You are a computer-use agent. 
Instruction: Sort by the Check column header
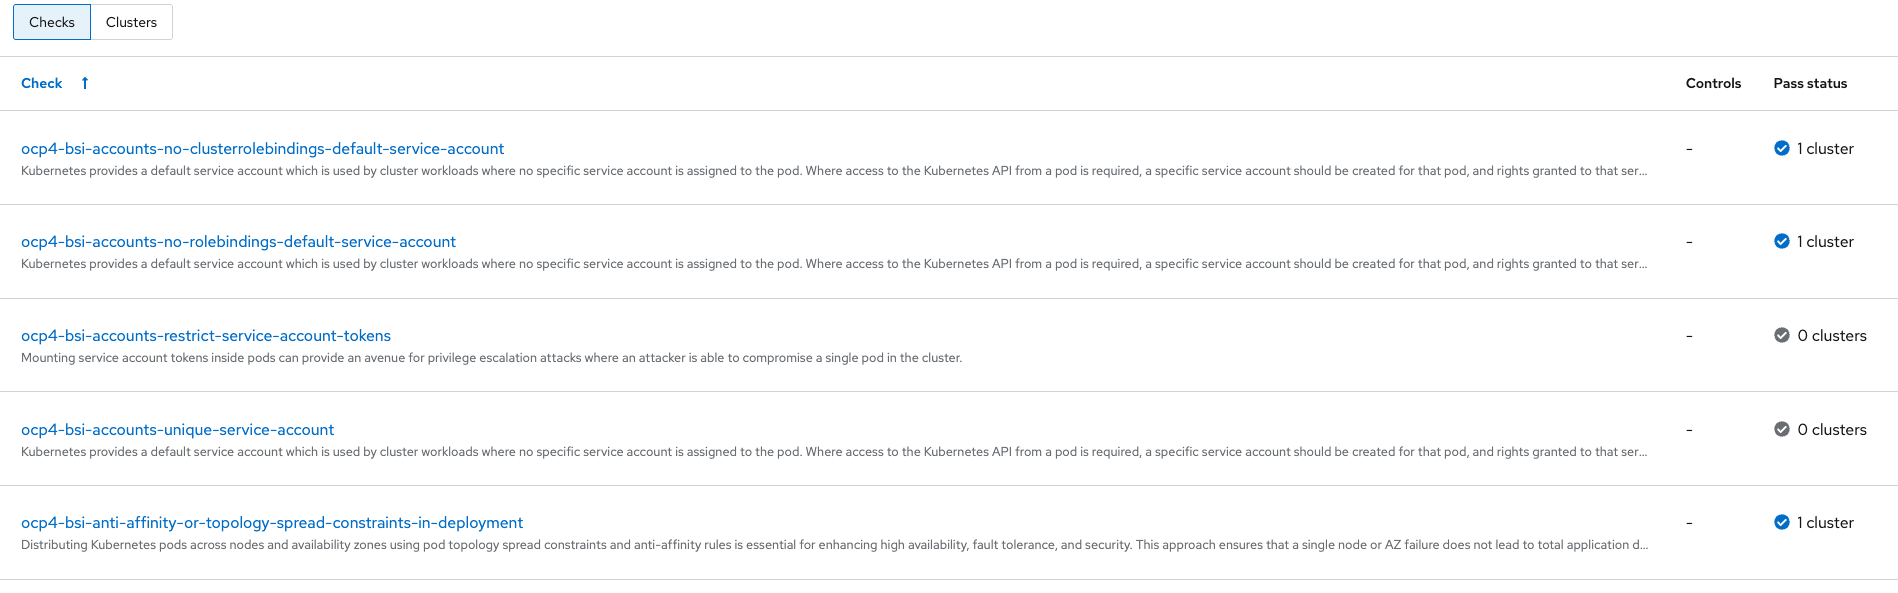click(42, 83)
